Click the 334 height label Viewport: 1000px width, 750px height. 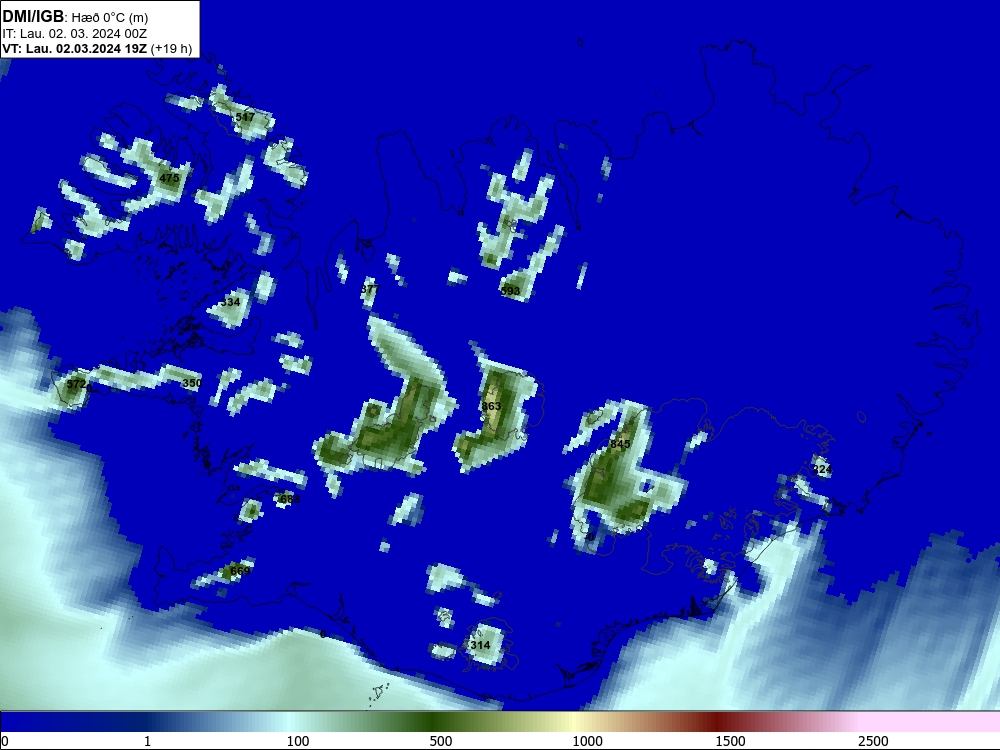pyautogui.click(x=230, y=302)
